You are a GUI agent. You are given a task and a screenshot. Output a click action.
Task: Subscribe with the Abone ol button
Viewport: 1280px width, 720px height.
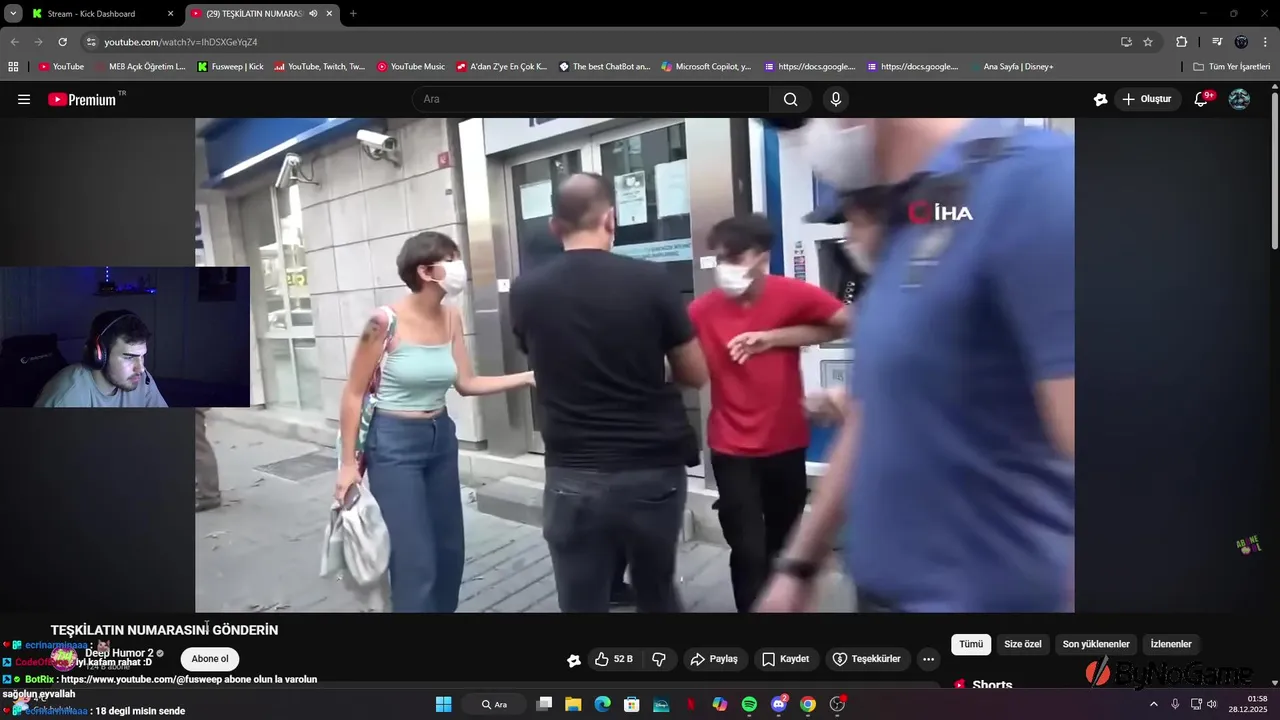(210, 659)
